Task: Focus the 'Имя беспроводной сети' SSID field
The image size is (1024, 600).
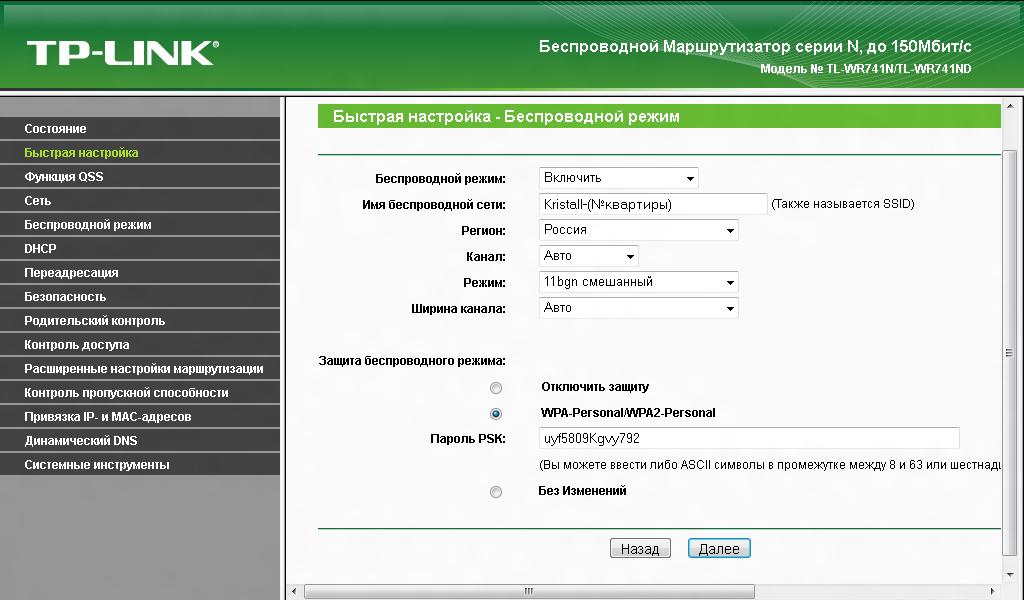Action: coord(652,204)
